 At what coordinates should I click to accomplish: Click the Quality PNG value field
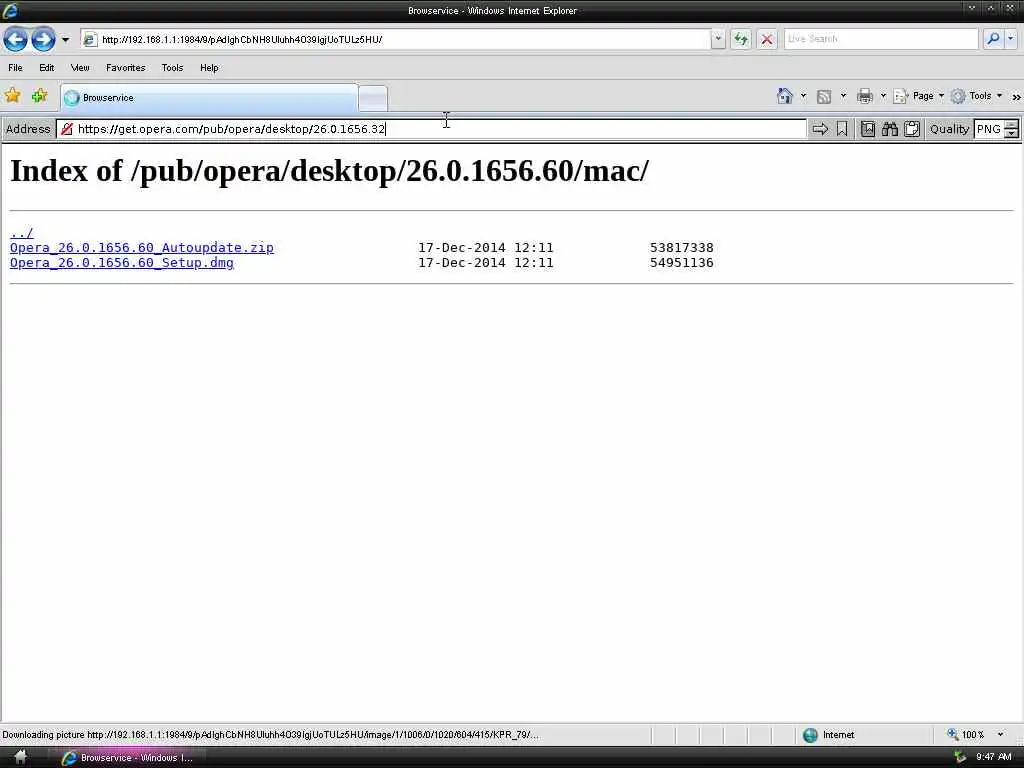pyautogui.click(x=989, y=129)
